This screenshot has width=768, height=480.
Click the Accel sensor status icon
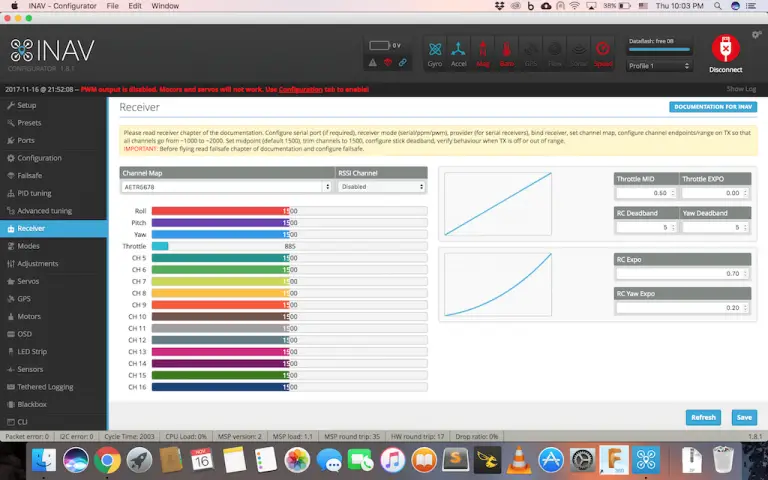coord(459,52)
